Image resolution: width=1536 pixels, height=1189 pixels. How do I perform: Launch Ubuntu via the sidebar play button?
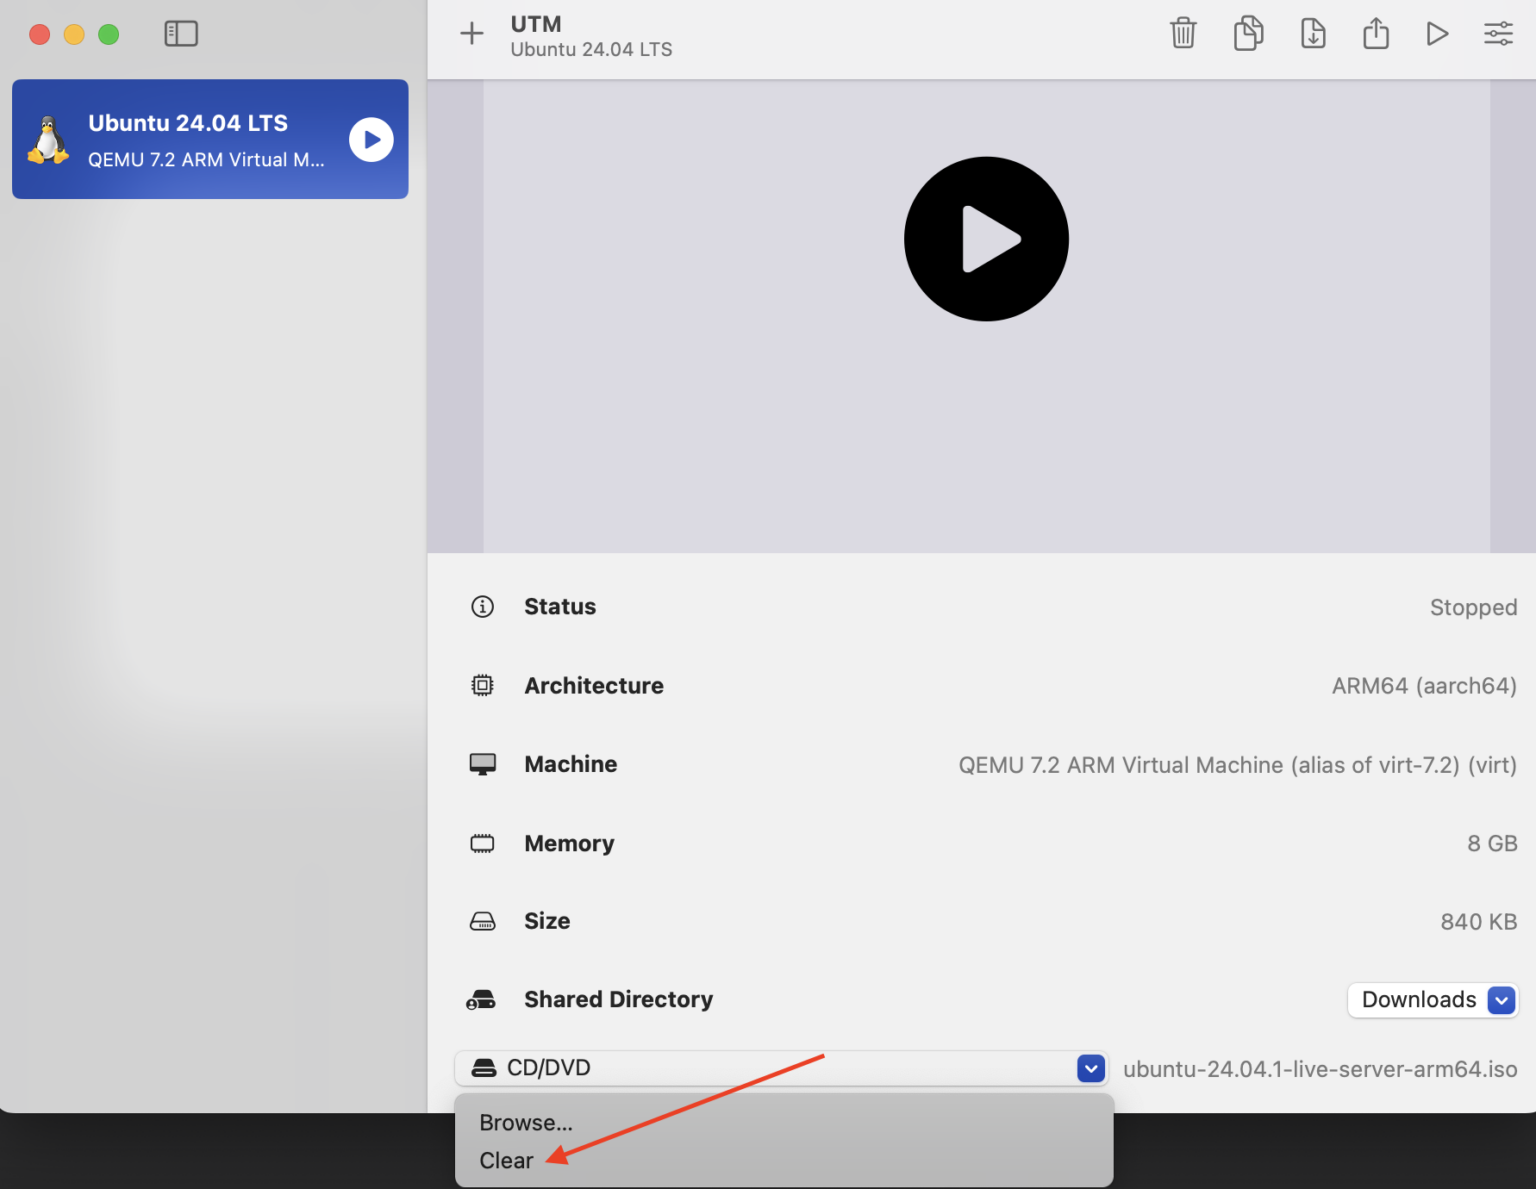point(371,140)
